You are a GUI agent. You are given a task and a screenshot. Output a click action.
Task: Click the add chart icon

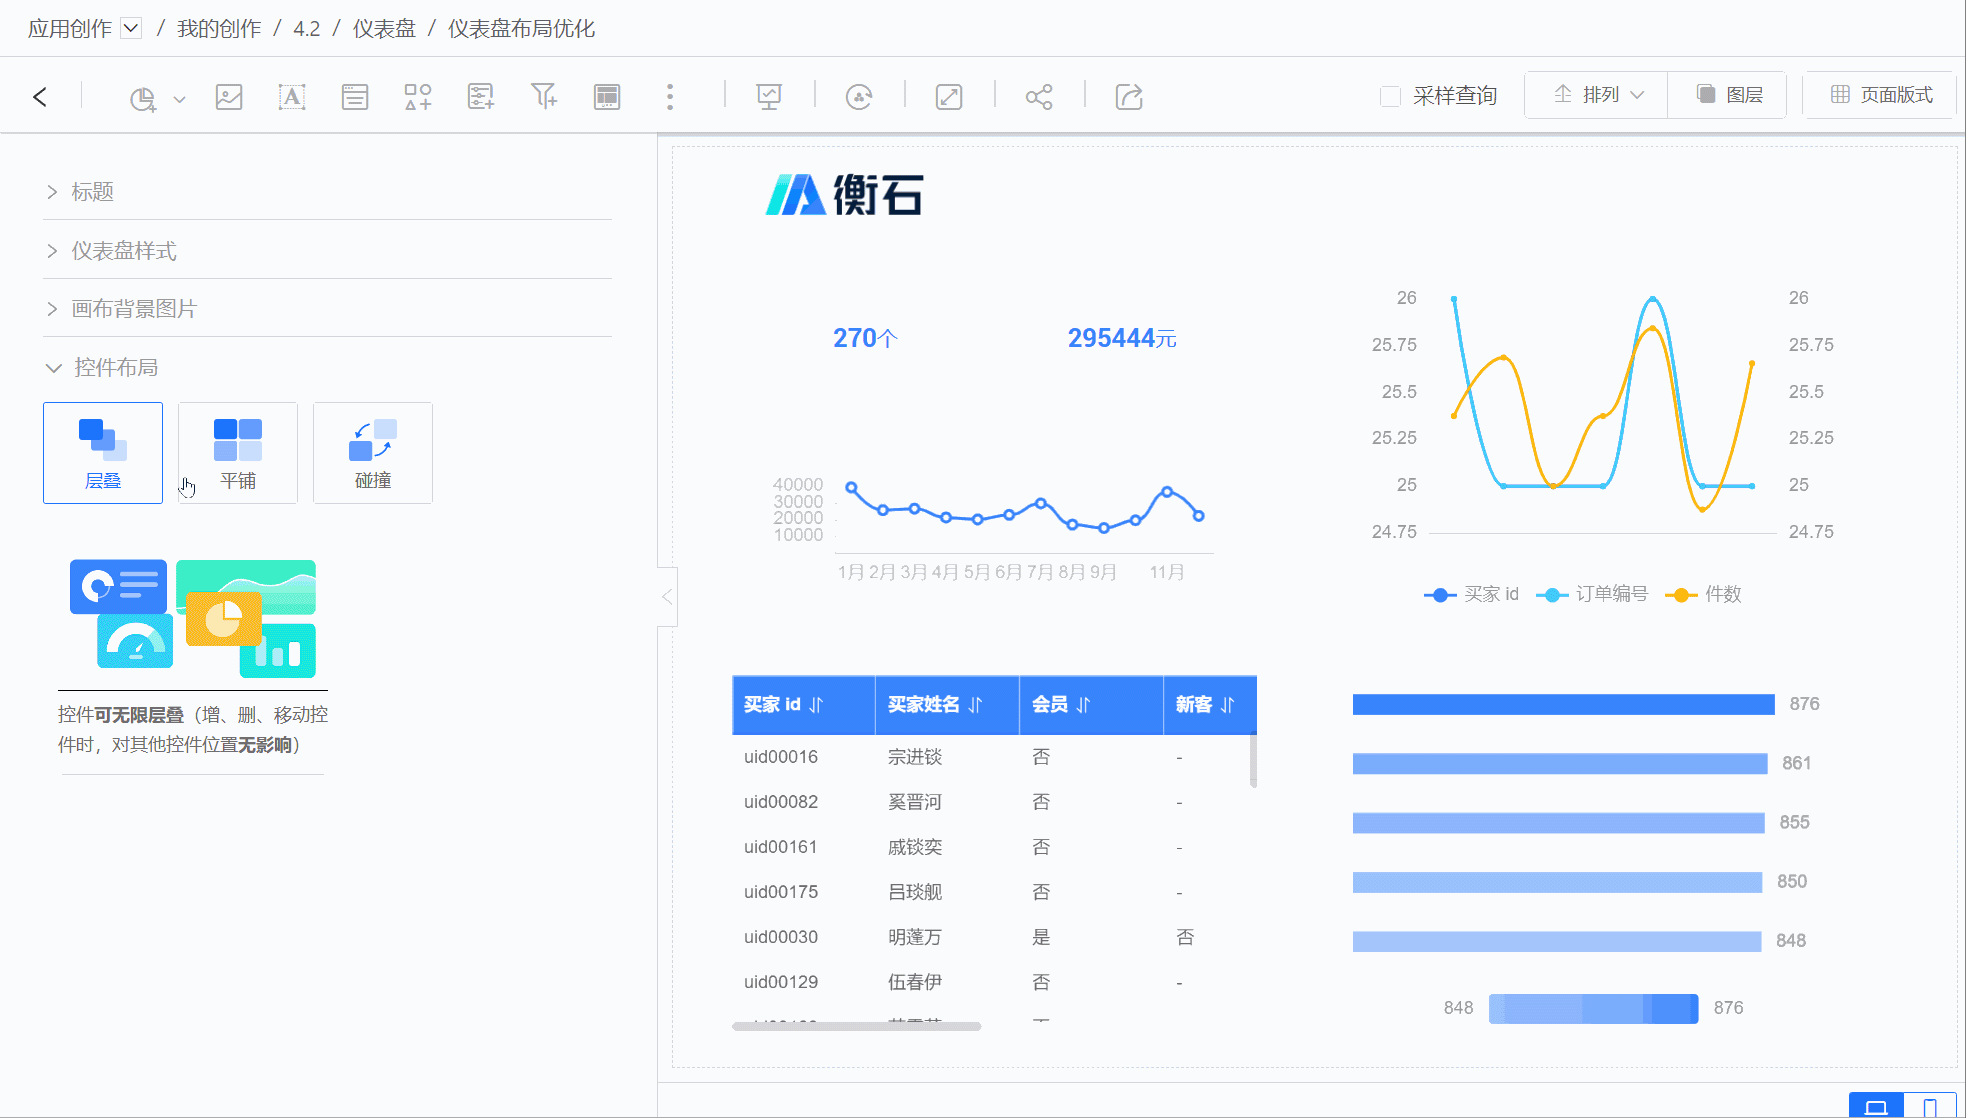pyautogui.click(x=143, y=98)
